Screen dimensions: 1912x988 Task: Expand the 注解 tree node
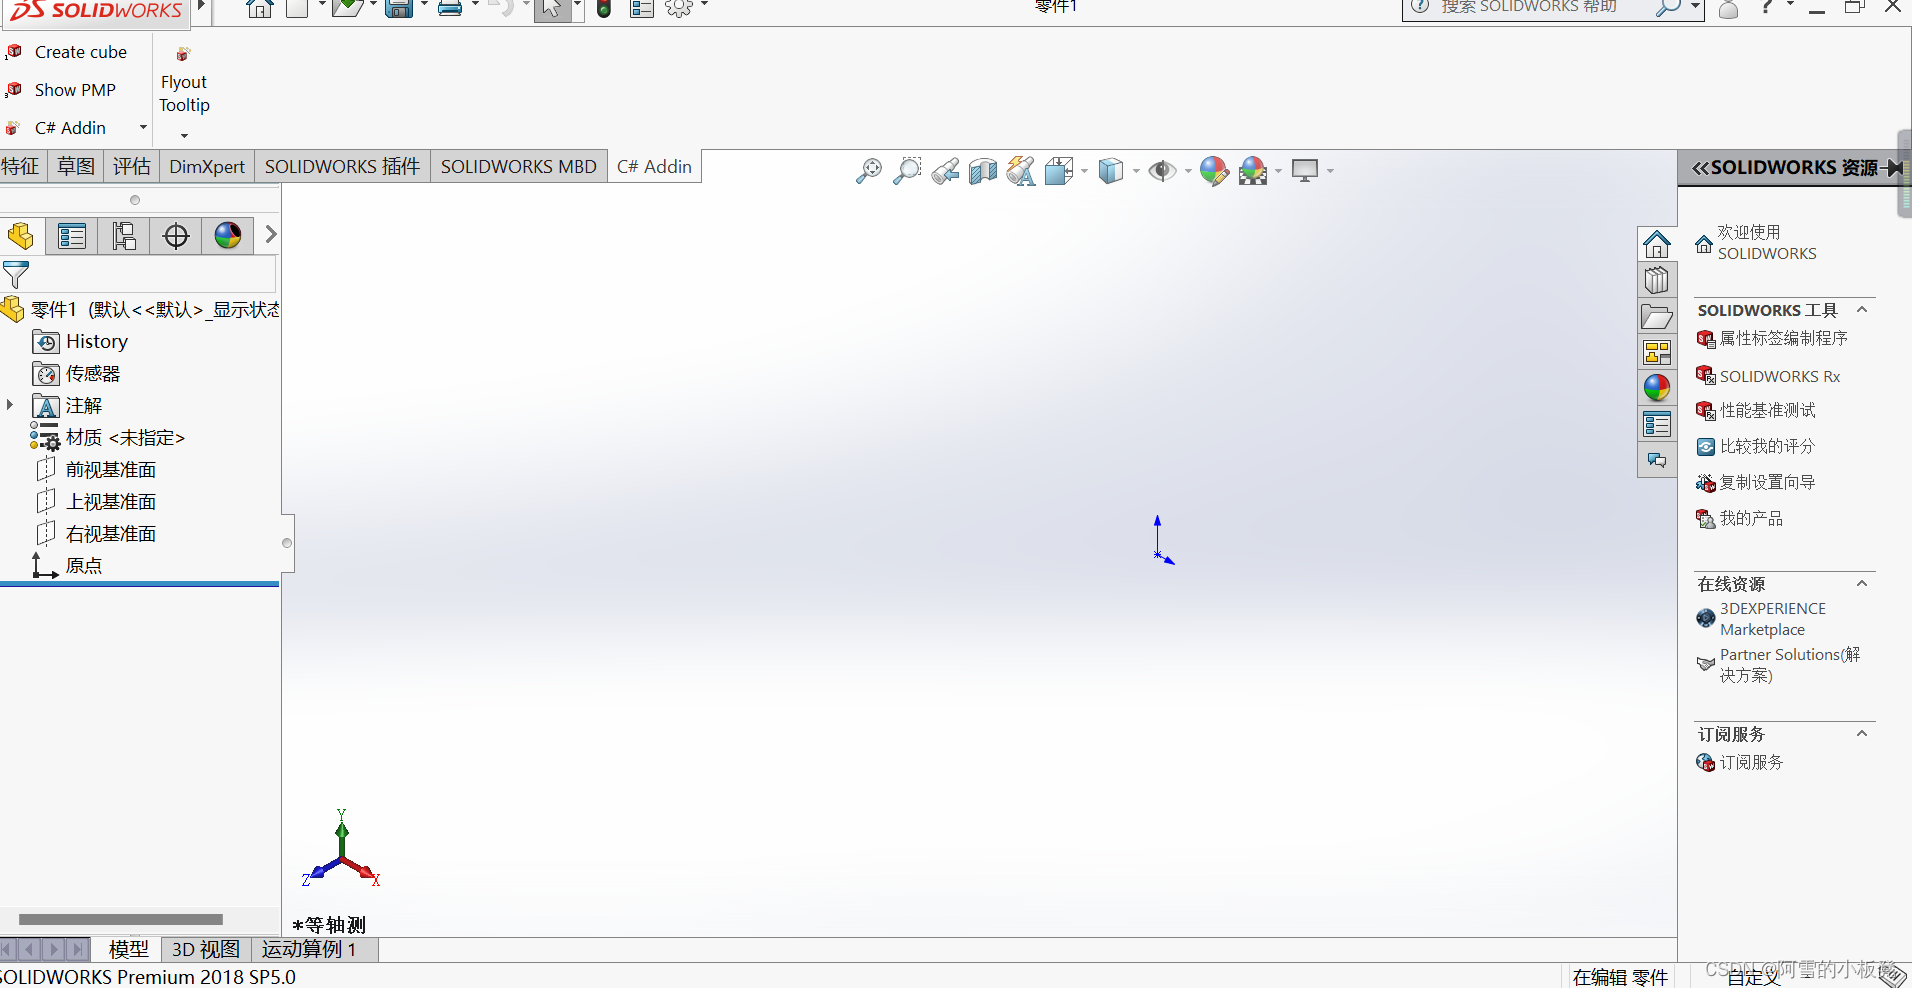pos(9,405)
